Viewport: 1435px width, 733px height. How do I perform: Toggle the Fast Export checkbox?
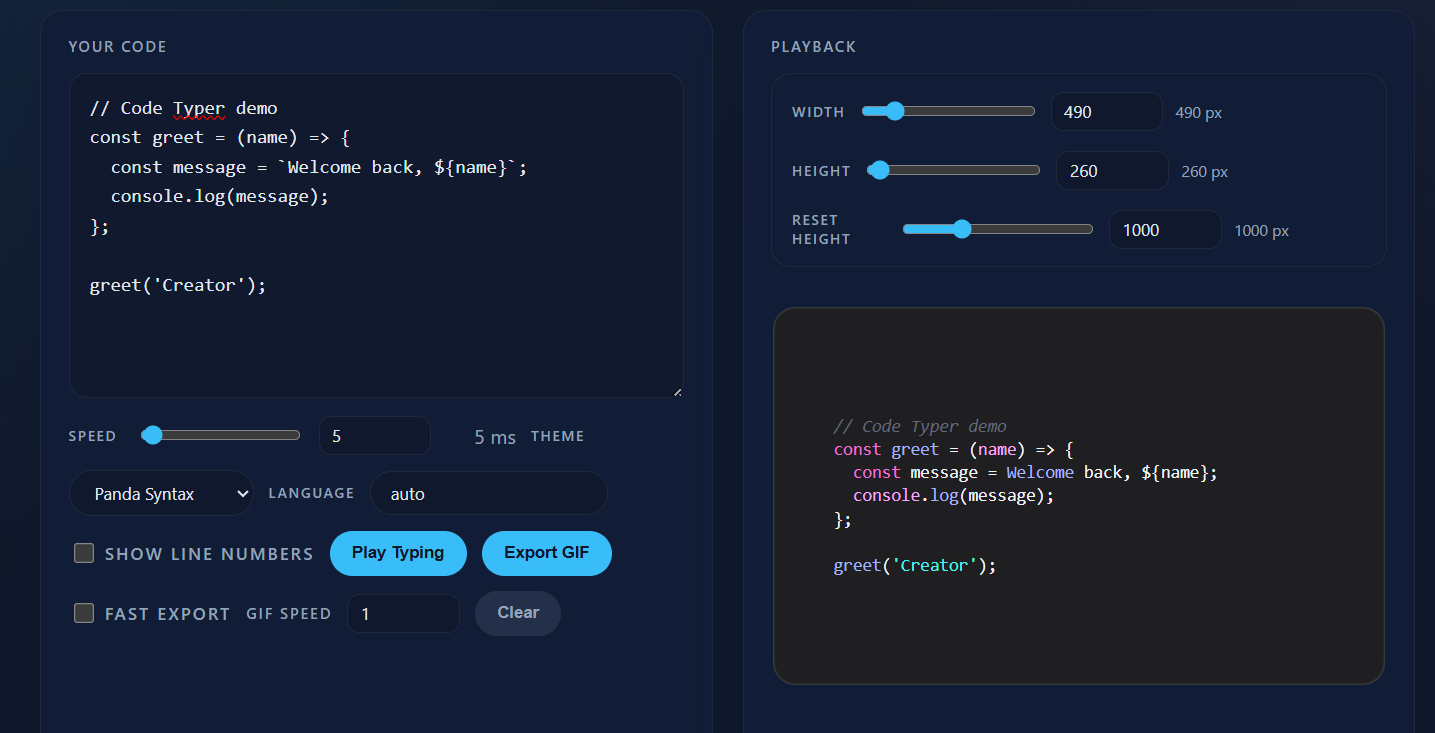pyautogui.click(x=84, y=613)
